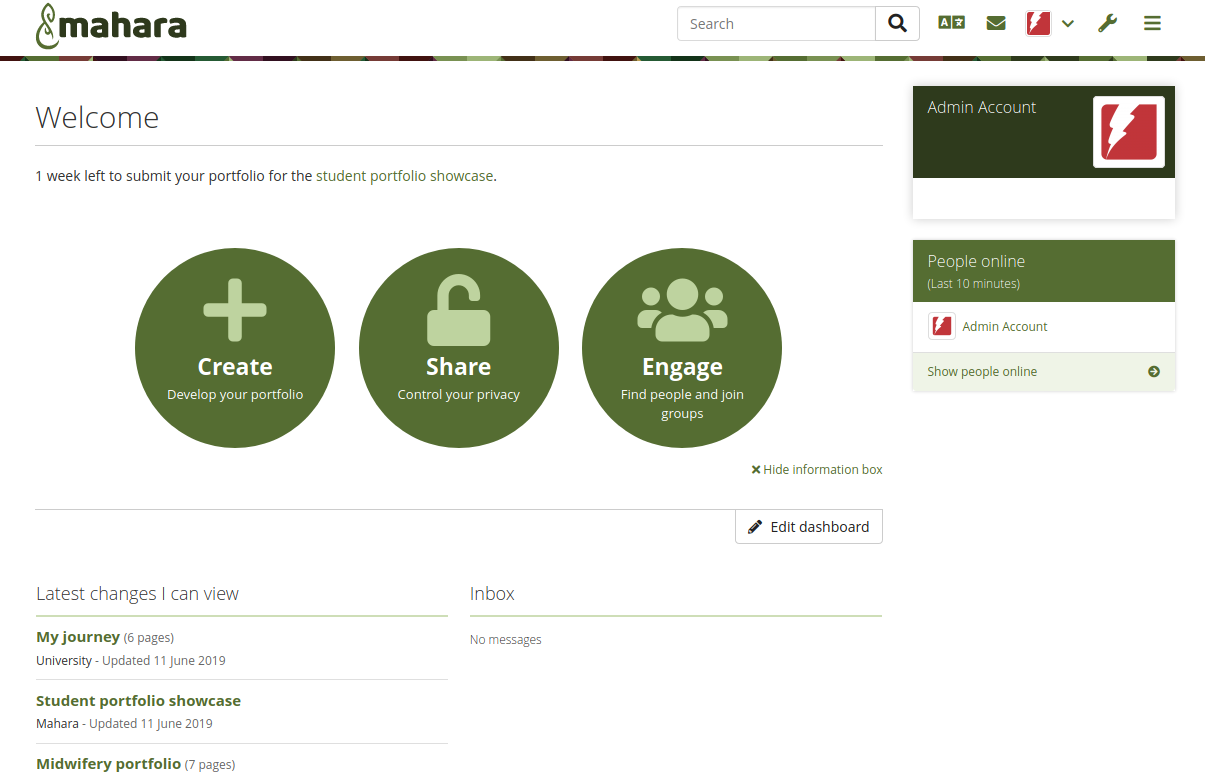This screenshot has height=777, width=1205.
Task: Open the administration wrench menu
Action: (1107, 23)
